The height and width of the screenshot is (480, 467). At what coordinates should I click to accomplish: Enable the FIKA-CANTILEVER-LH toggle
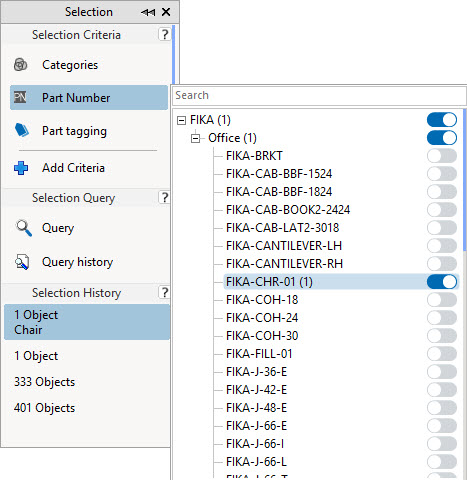[x=442, y=246]
